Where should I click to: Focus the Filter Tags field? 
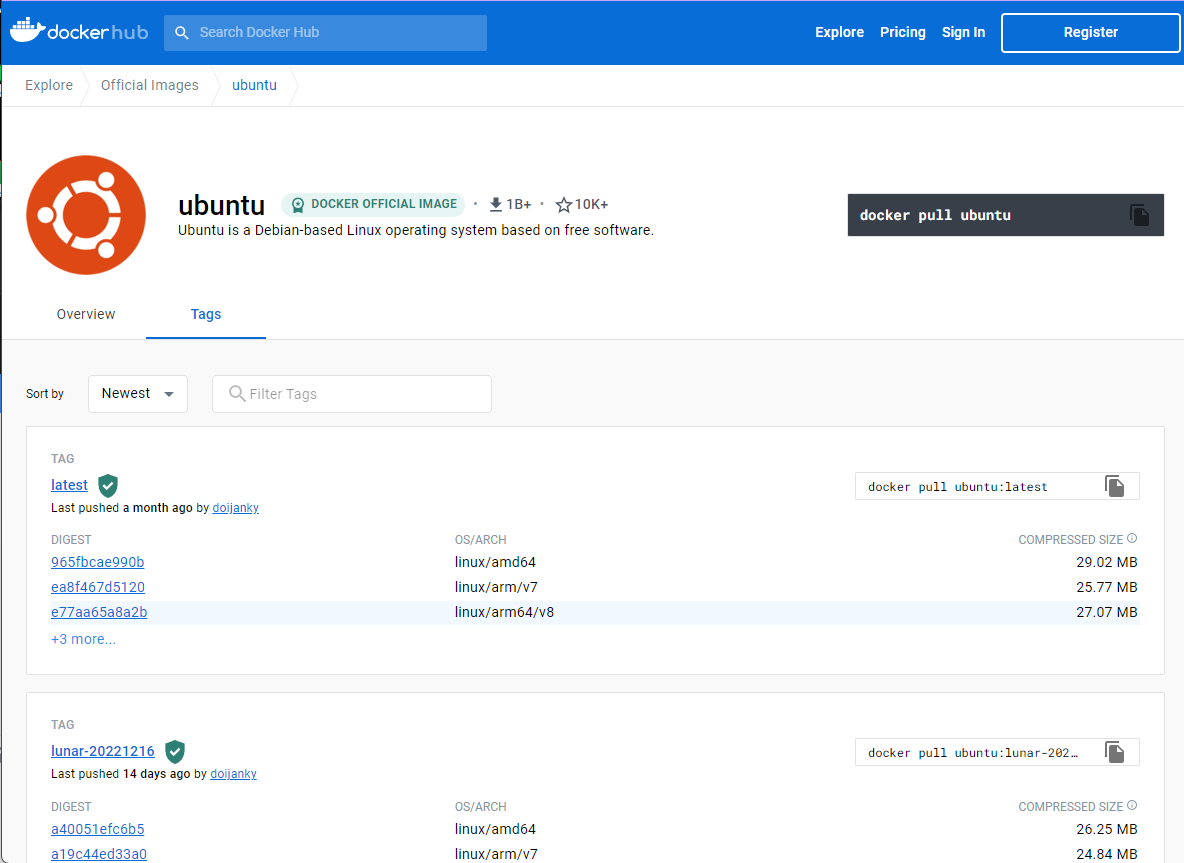tap(352, 394)
